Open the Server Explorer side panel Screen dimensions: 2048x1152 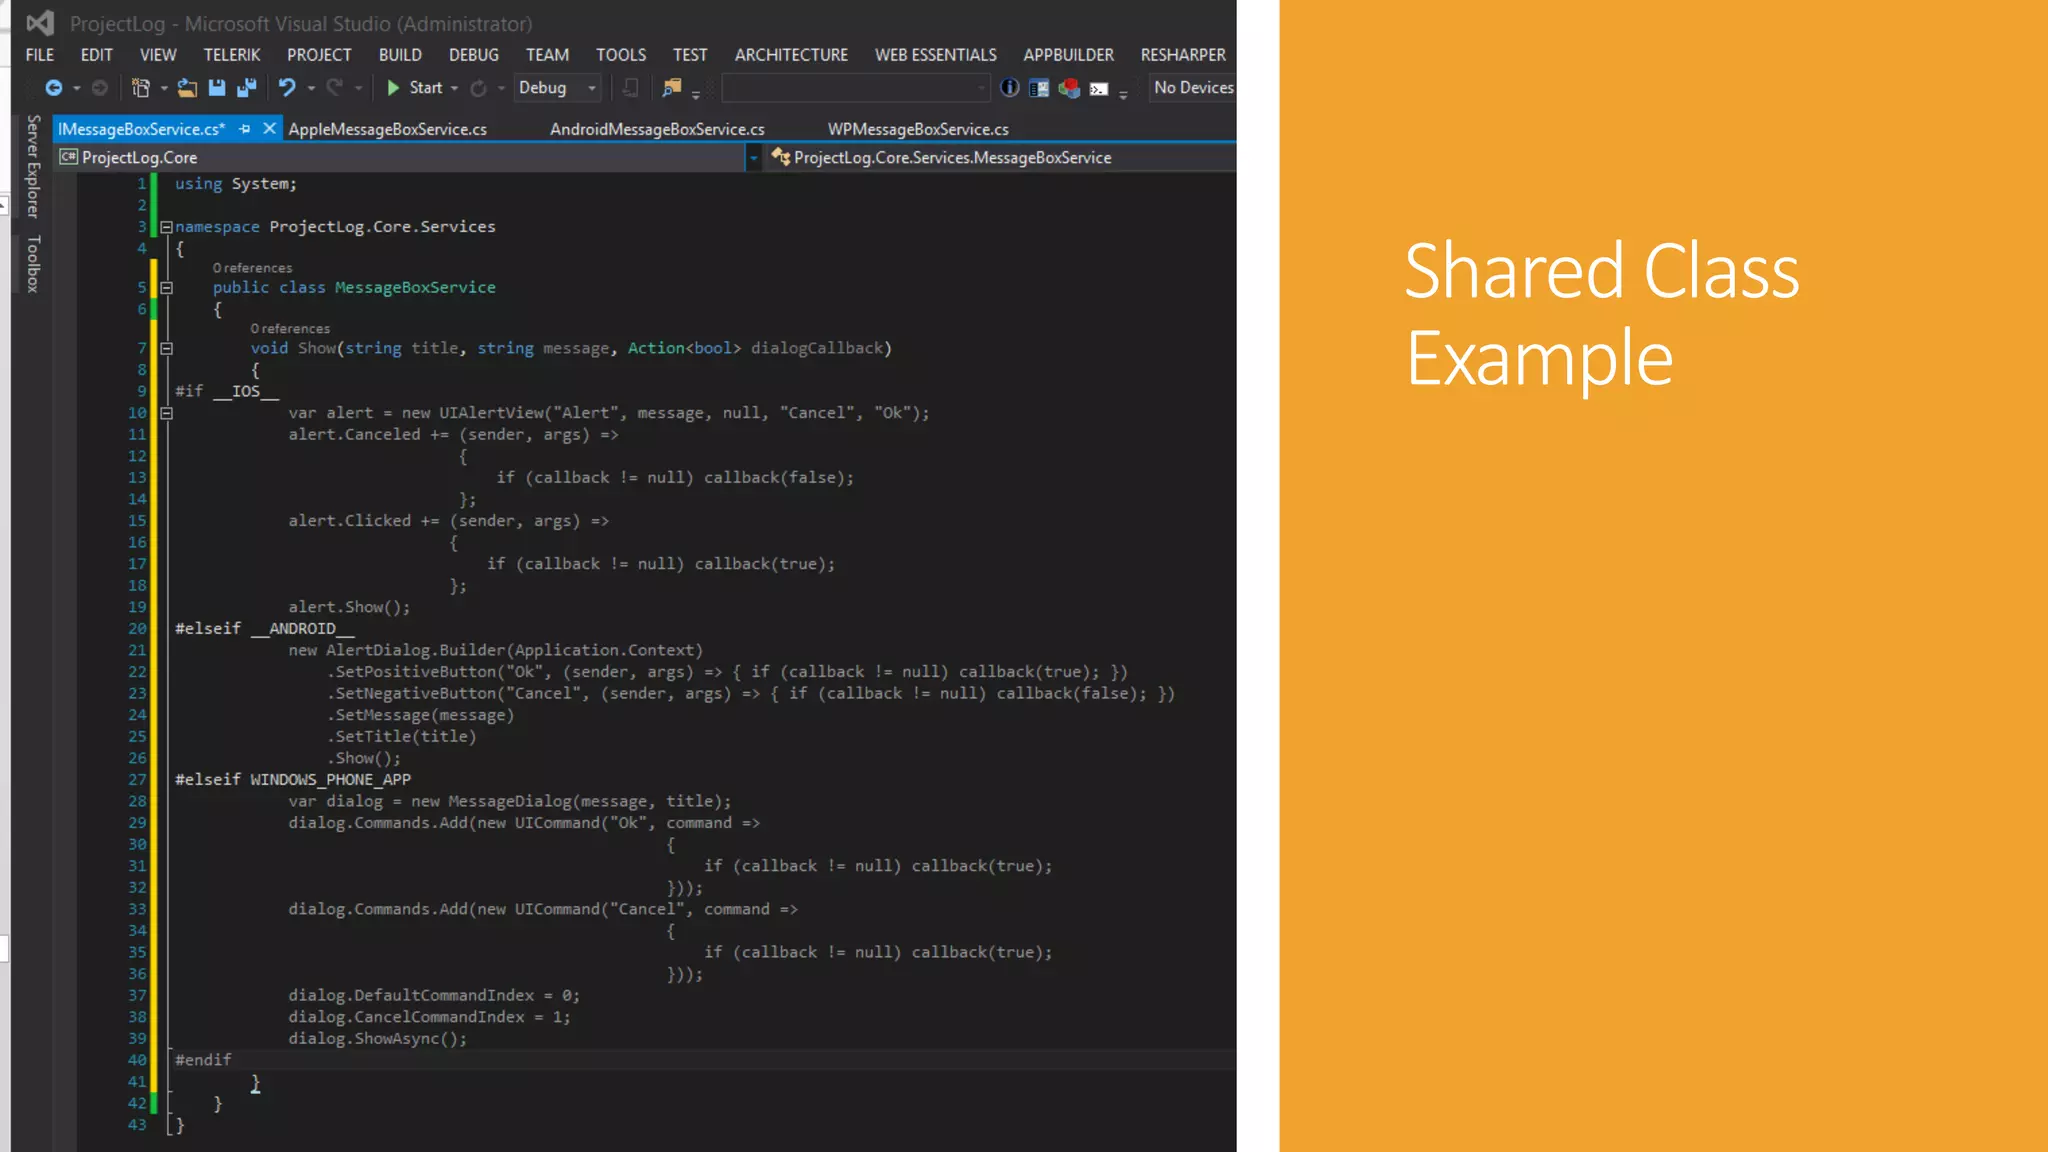(x=33, y=166)
